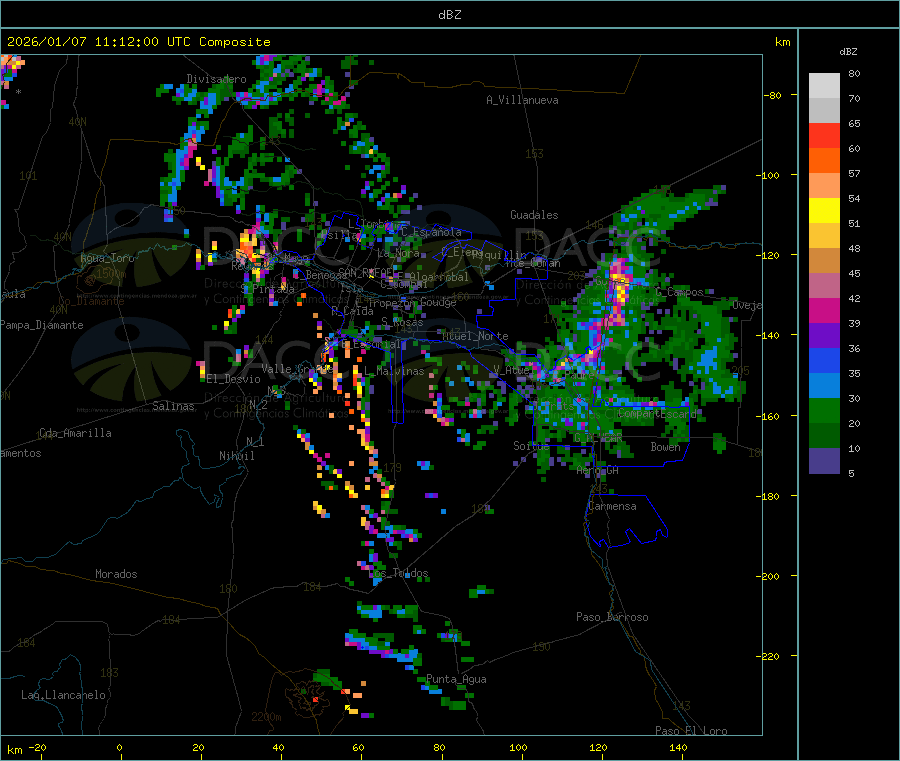The height and width of the screenshot is (761, 900).
Task: Click the light grey 70-80 dBZ legend swatch
Action: pyautogui.click(x=824, y=86)
